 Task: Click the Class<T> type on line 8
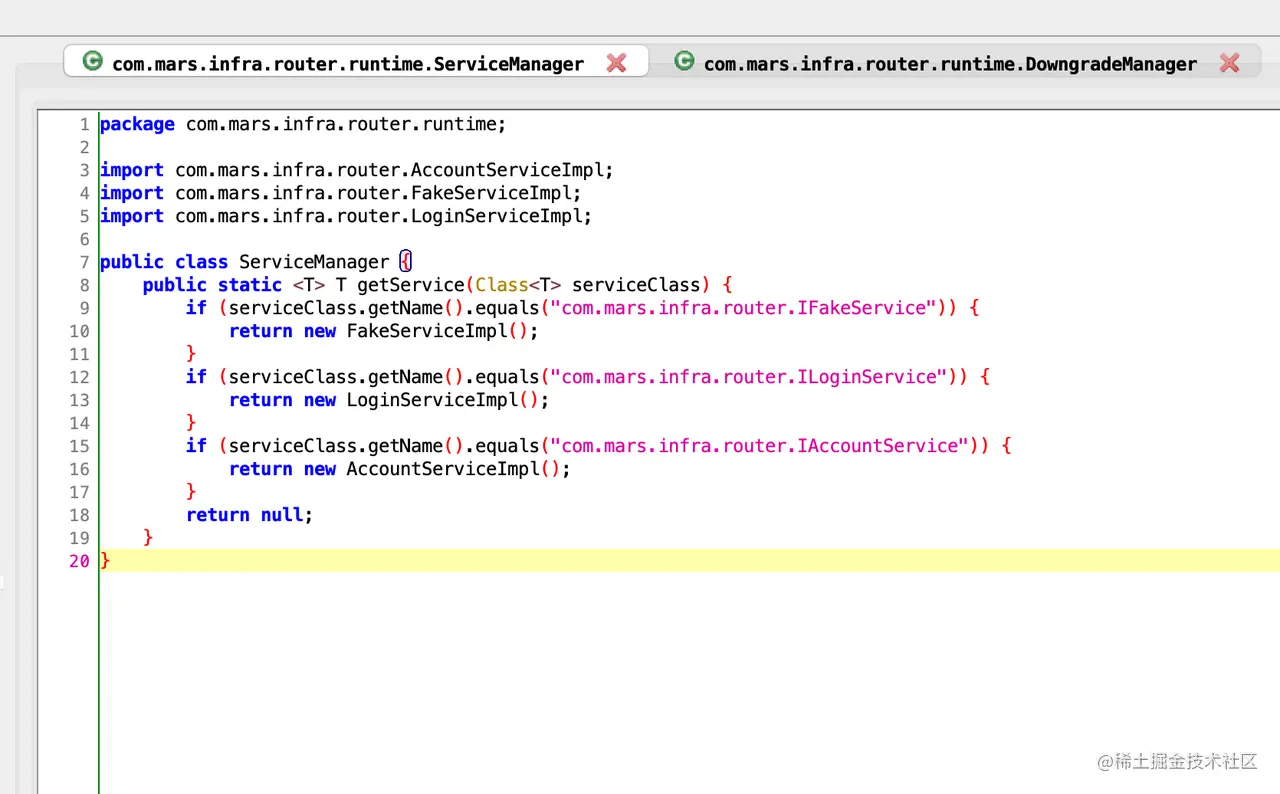[518, 286]
